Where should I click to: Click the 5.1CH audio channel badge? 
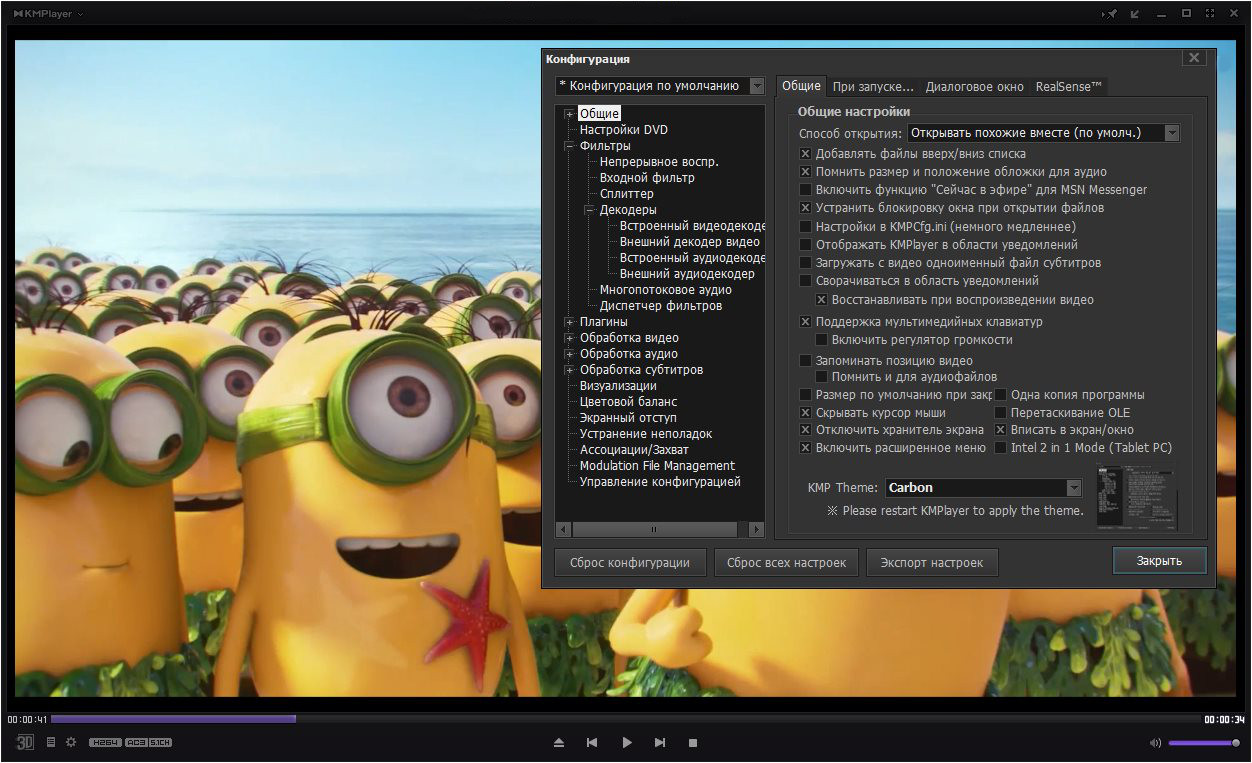pos(161,742)
